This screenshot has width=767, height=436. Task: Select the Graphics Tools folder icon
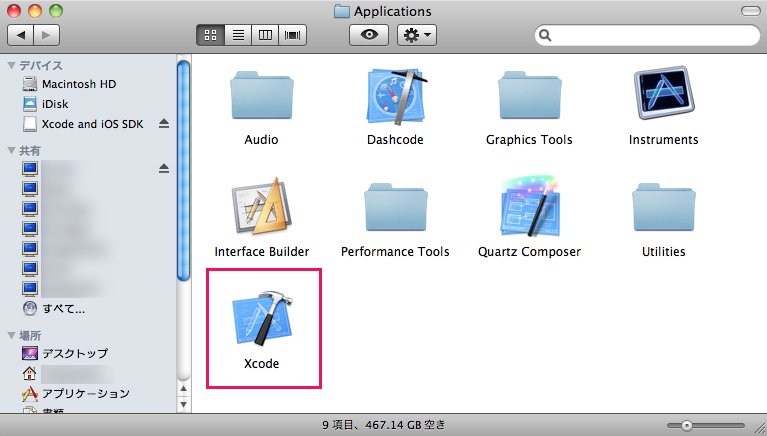tap(530, 95)
